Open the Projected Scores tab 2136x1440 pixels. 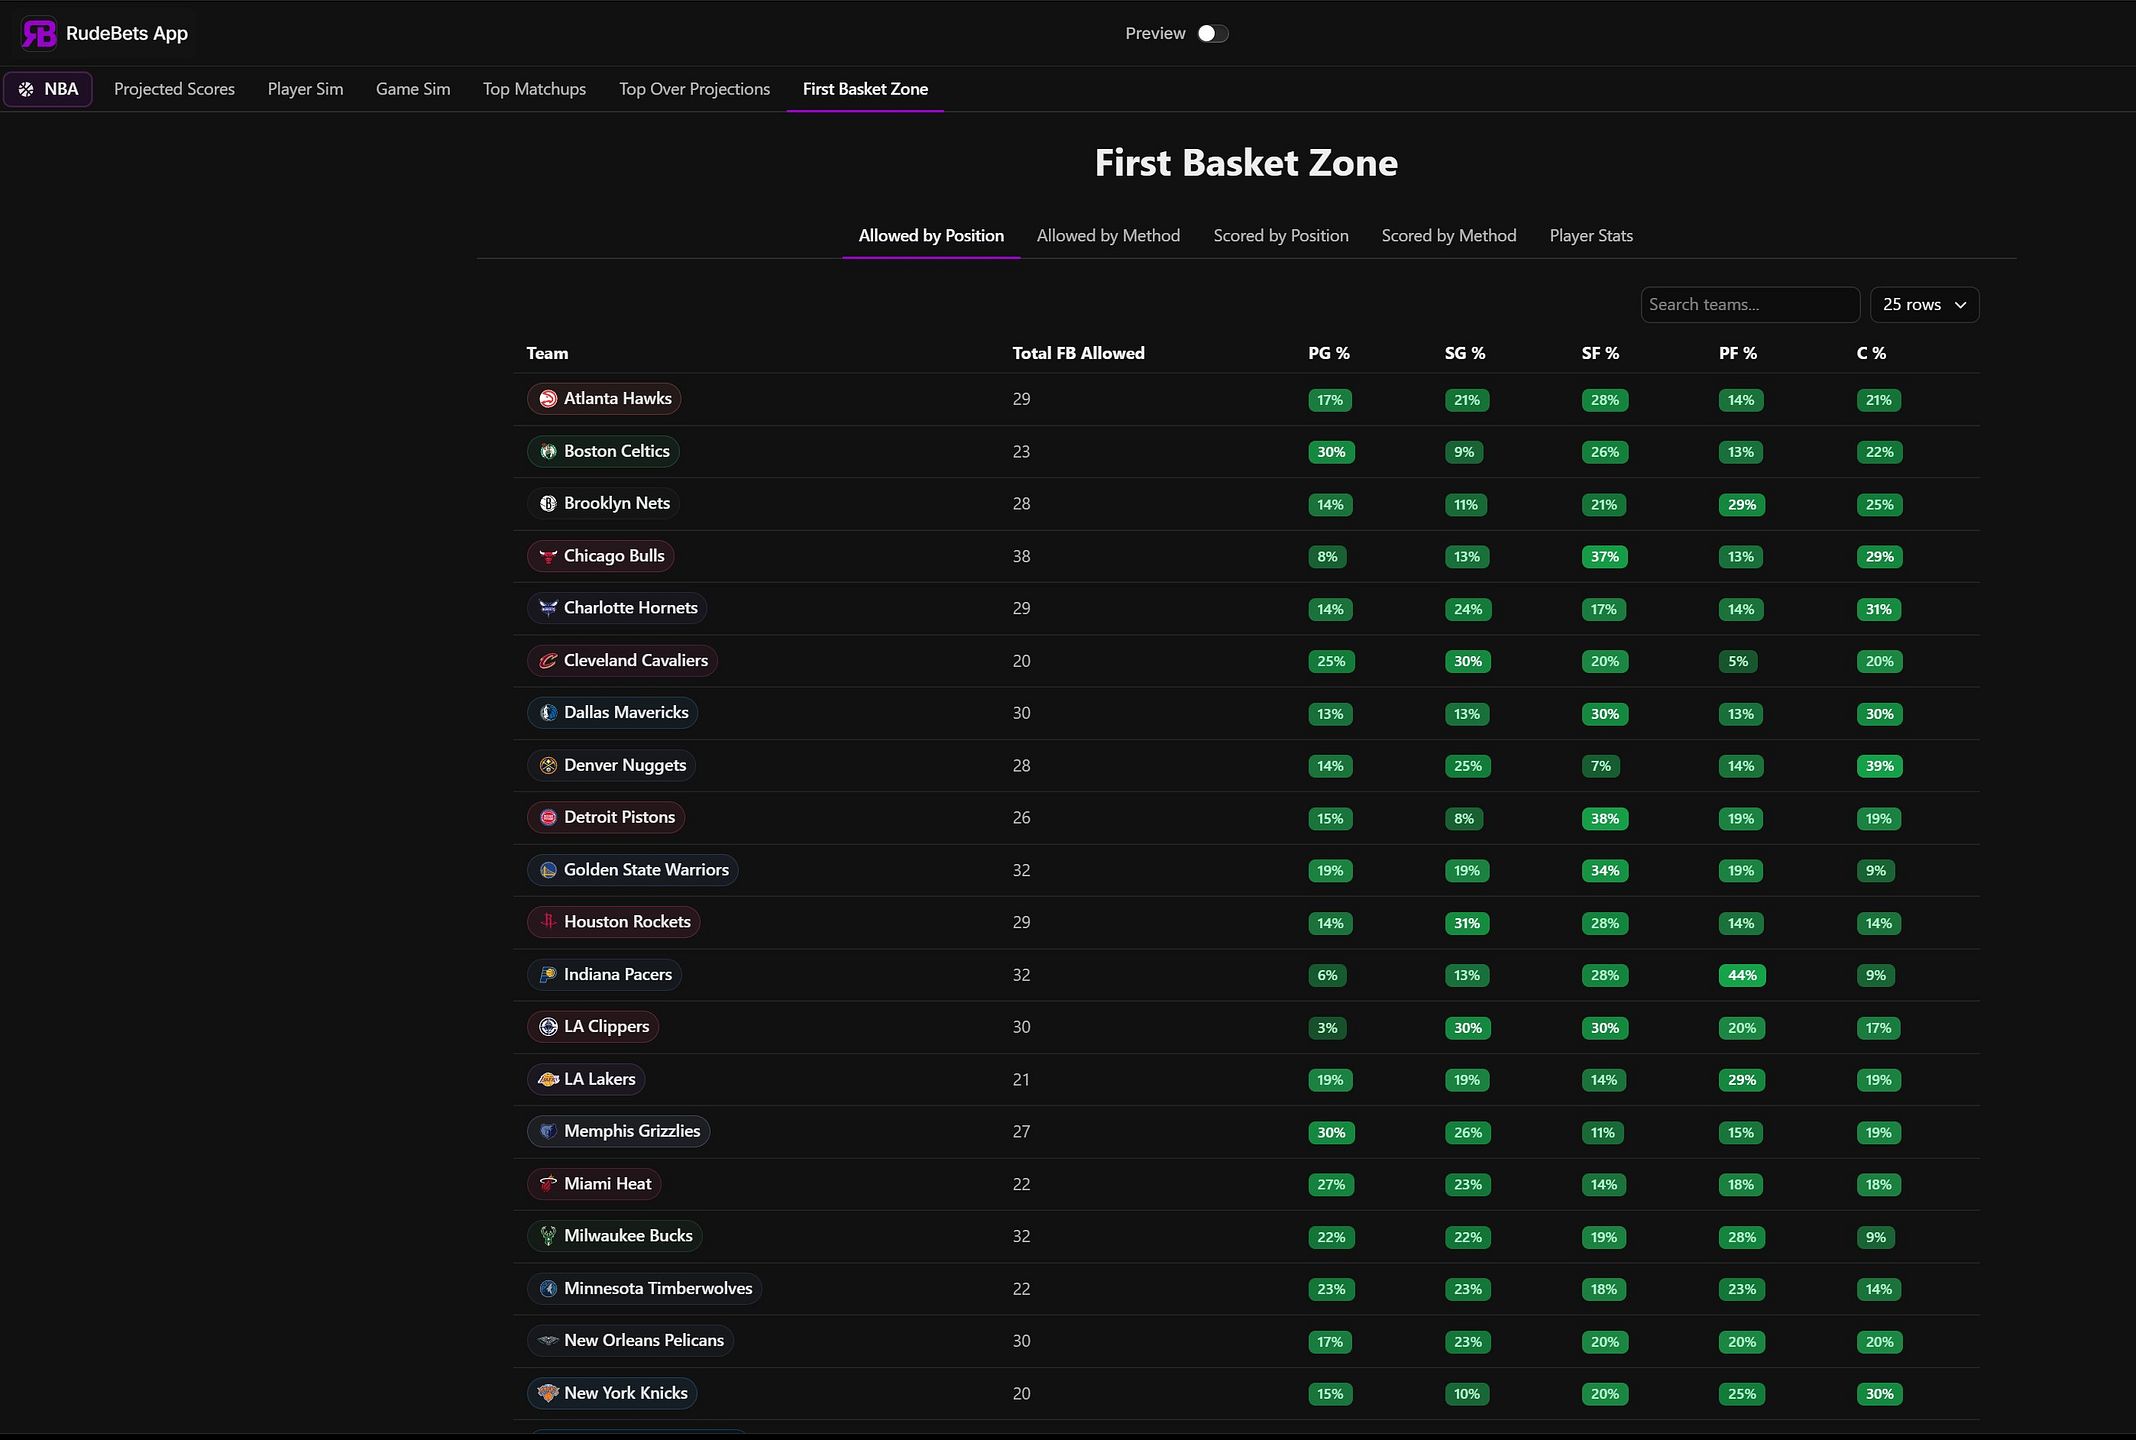(174, 89)
